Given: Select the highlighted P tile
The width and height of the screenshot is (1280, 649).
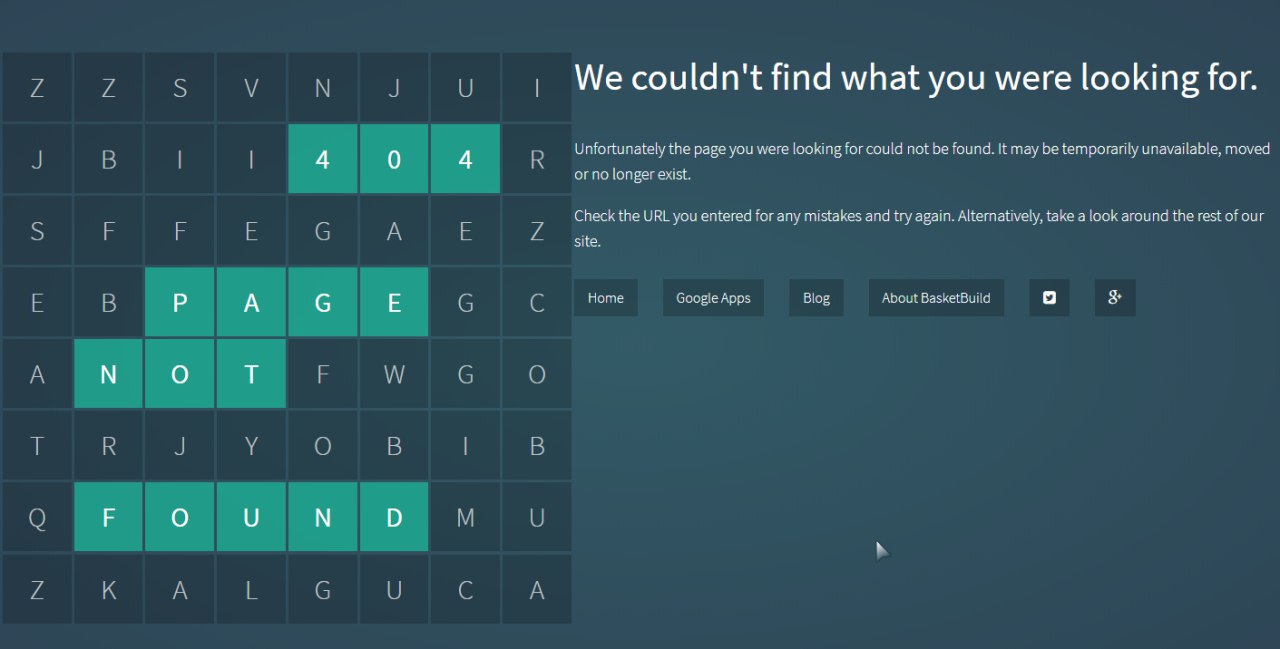Looking at the screenshot, I should coord(180,303).
